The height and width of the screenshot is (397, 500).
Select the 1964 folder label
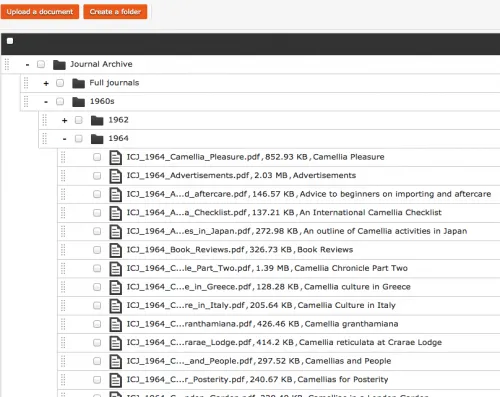[x=118, y=138]
